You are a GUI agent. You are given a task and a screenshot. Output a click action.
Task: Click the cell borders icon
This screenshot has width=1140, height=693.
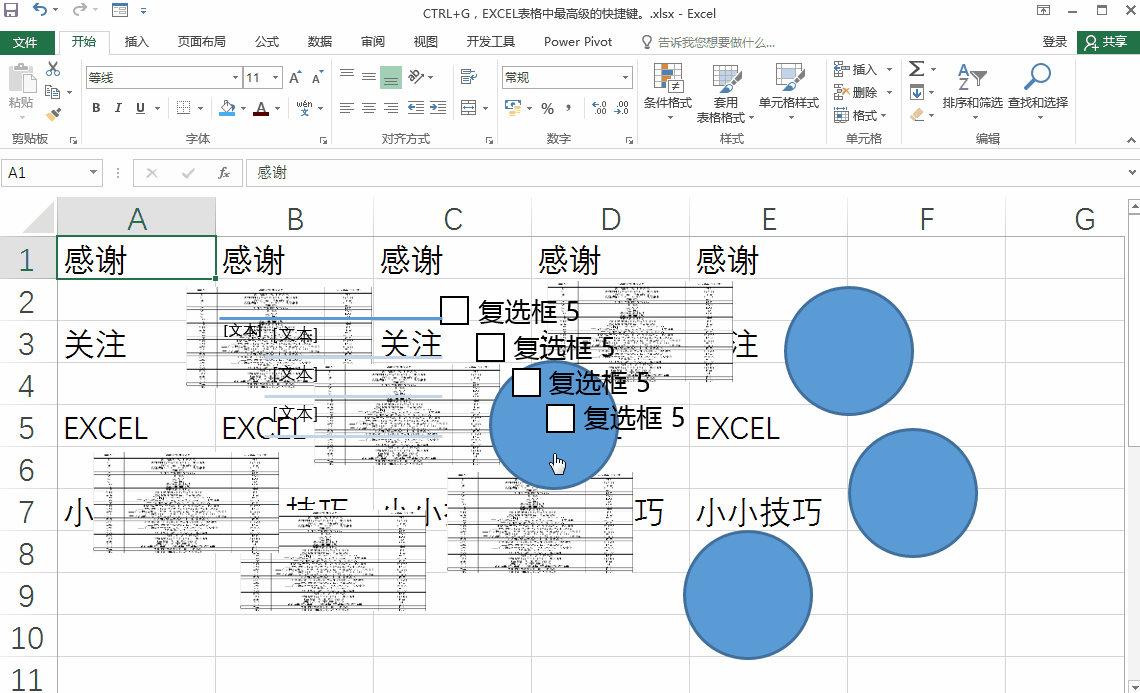[184, 108]
